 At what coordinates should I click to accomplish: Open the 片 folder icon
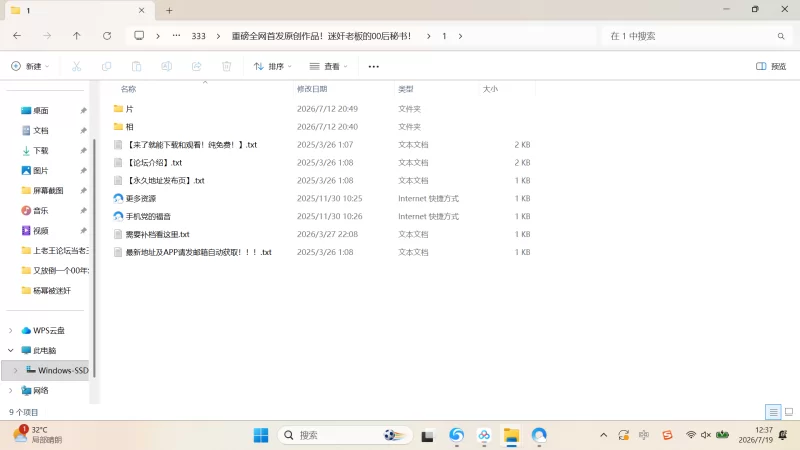point(118,109)
